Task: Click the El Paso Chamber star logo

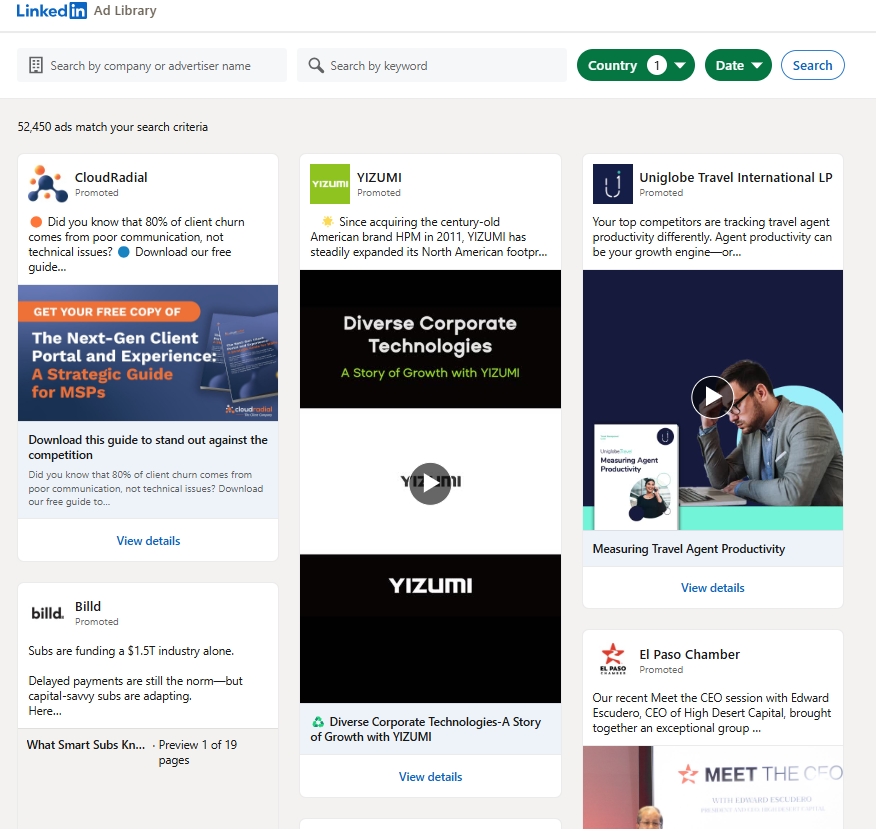Action: tap(613, 659)
